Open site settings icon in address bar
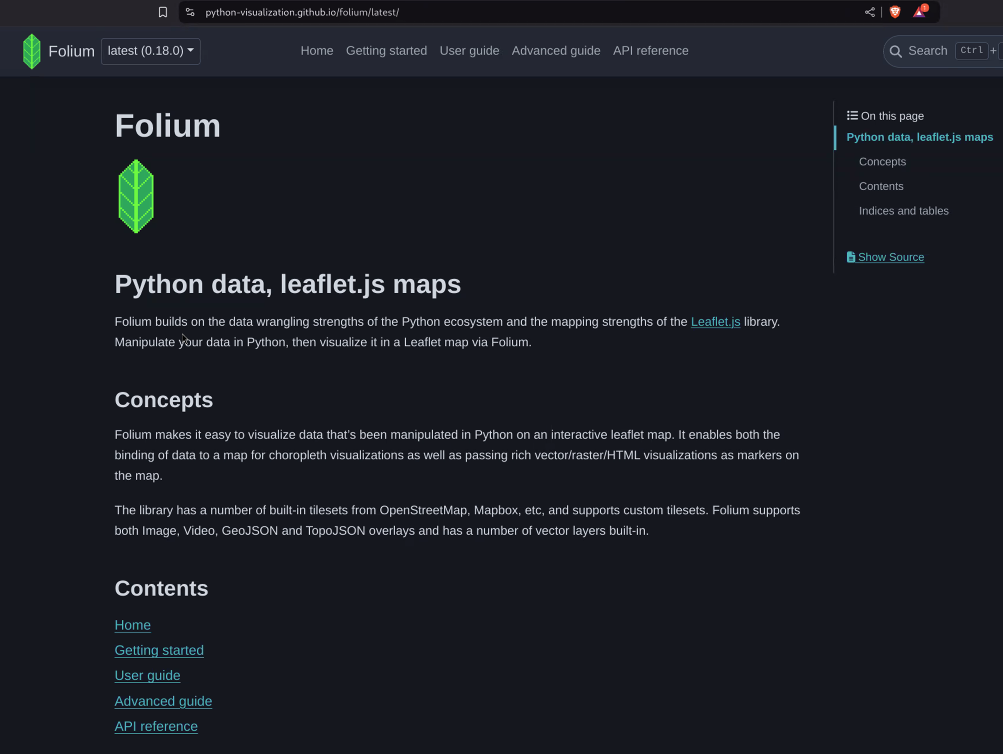Viewport: 1003px width, 754px height. point(190,12)
